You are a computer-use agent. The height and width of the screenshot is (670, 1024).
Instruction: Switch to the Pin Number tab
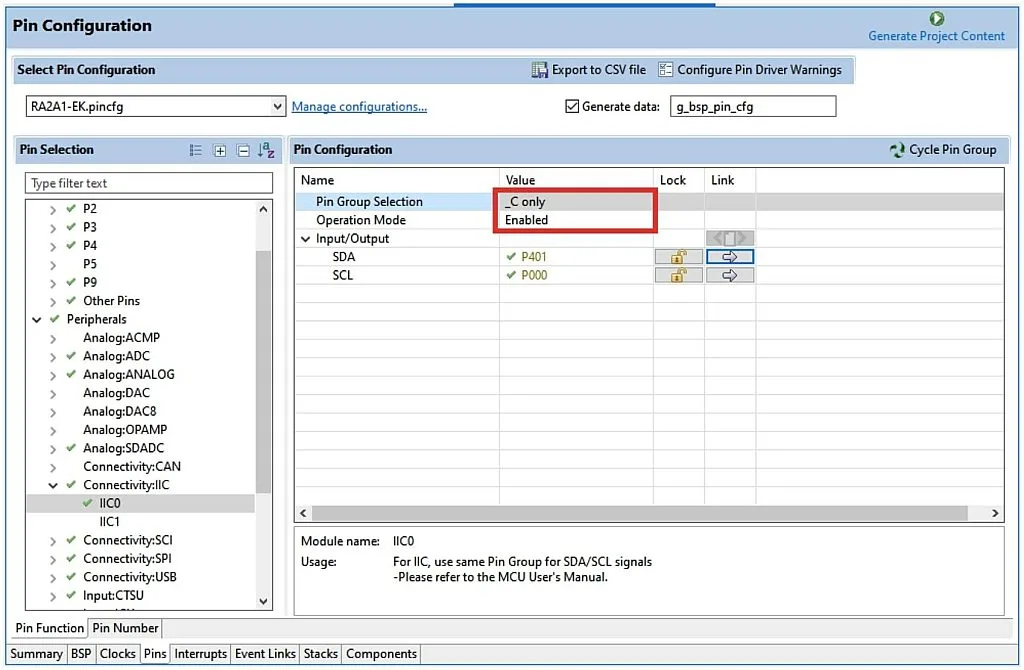(x=125, y=628)
